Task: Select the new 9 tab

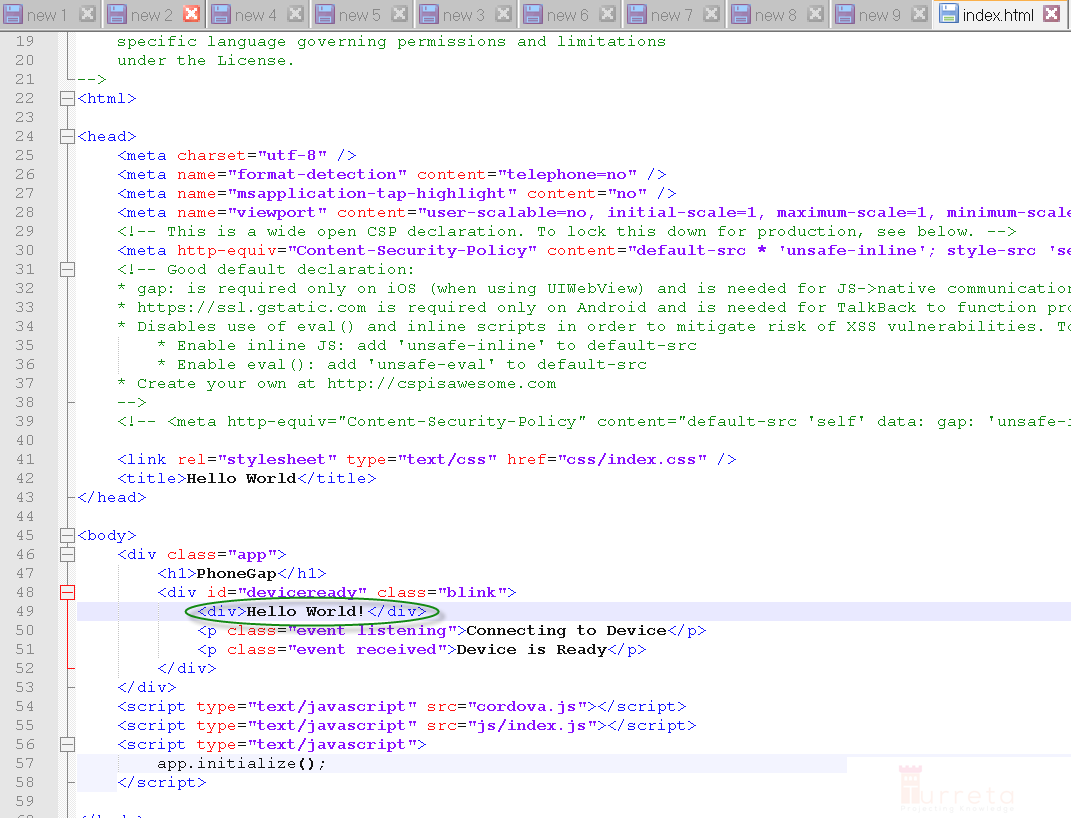Action: tap(880, 15)
